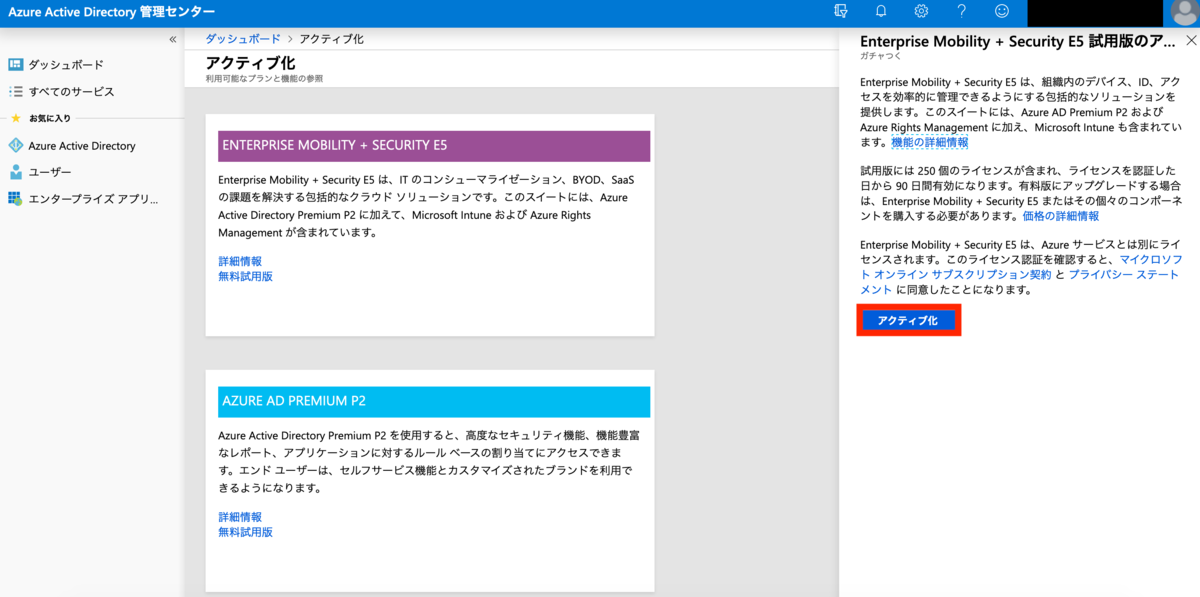This screenshot has height=597, width=1200.
Task: Collapse the sidebar with the double chevron
Action: (172, 39)
